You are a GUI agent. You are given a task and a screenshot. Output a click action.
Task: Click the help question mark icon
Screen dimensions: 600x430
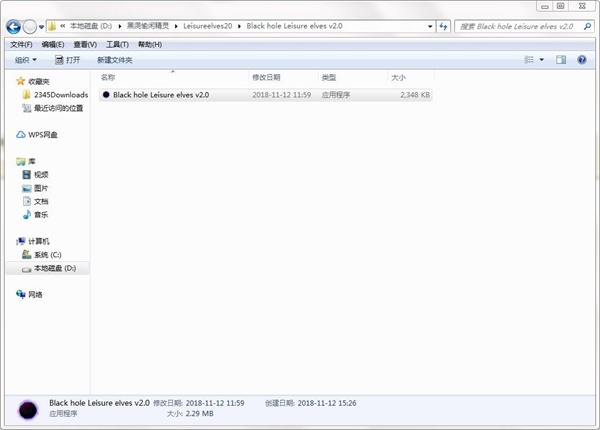click(582, 60)
